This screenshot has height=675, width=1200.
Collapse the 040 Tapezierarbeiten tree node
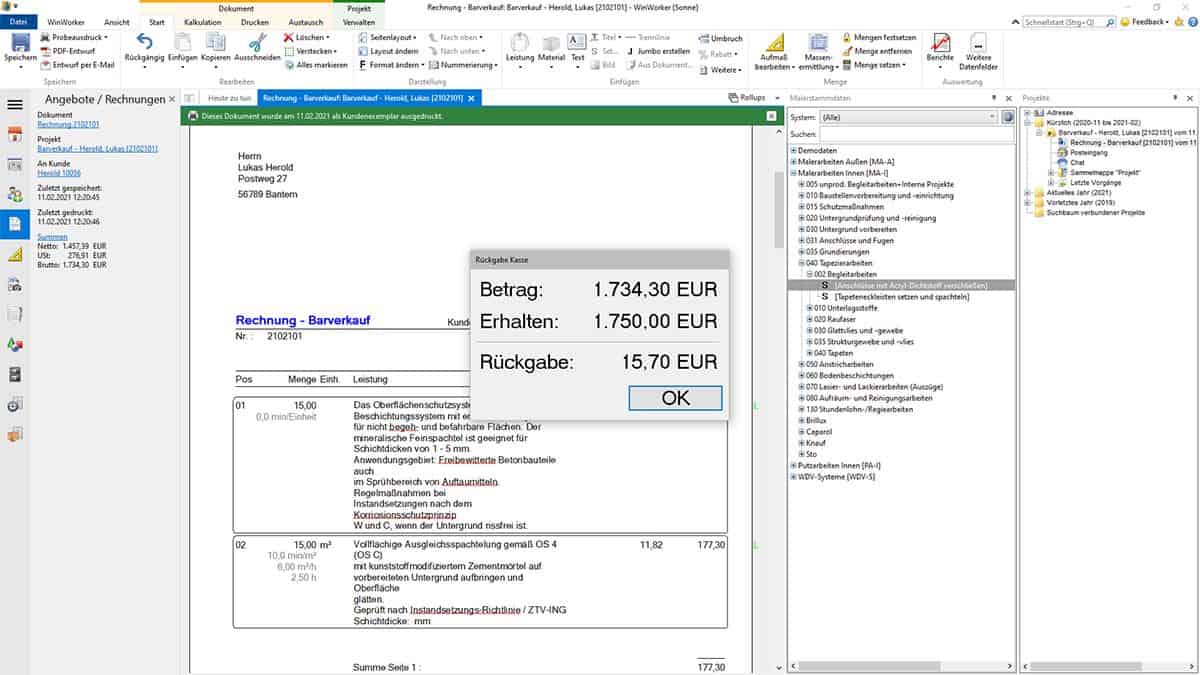coord(801,263)
